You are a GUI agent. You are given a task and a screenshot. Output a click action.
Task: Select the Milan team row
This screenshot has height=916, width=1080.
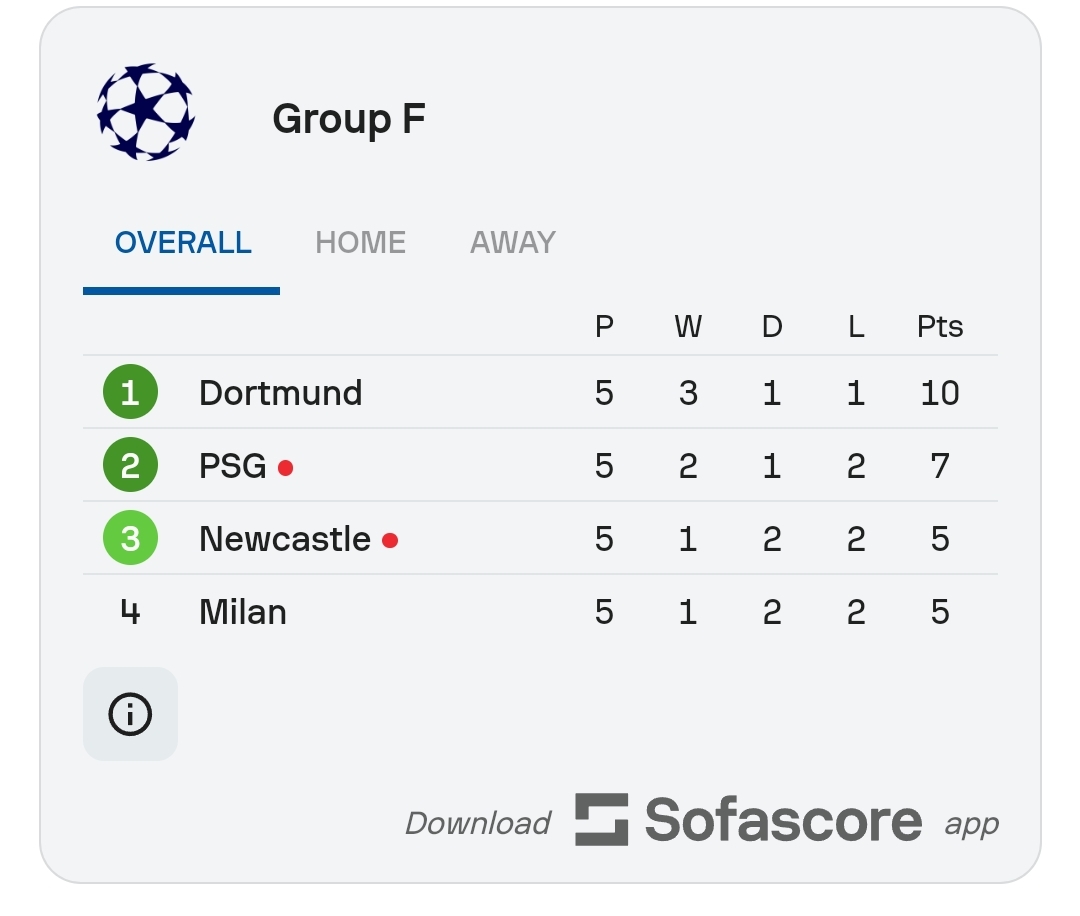(x=540, y=612)
